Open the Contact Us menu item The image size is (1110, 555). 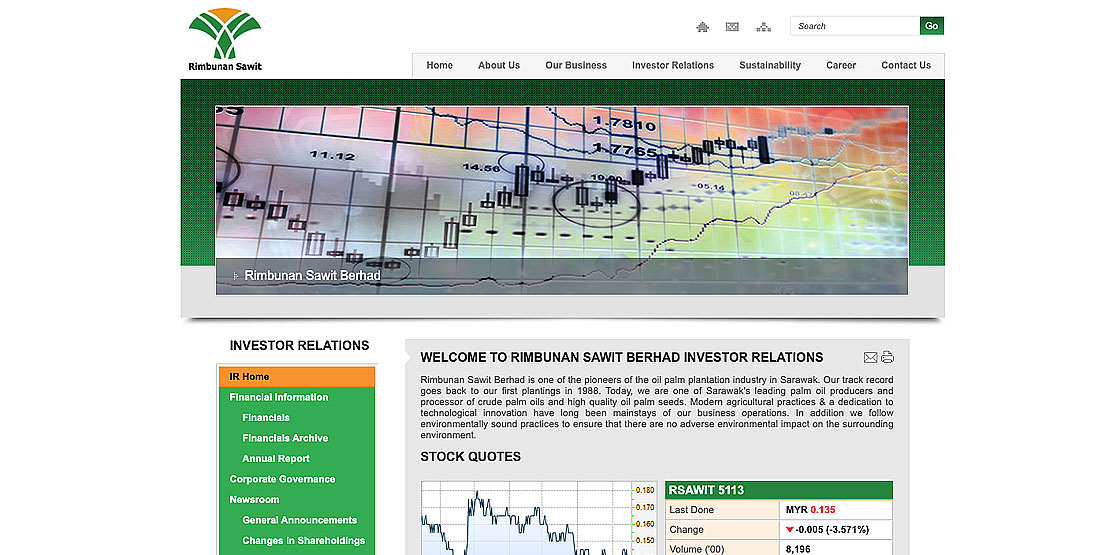pyautogui.click(x=906, y=65)
